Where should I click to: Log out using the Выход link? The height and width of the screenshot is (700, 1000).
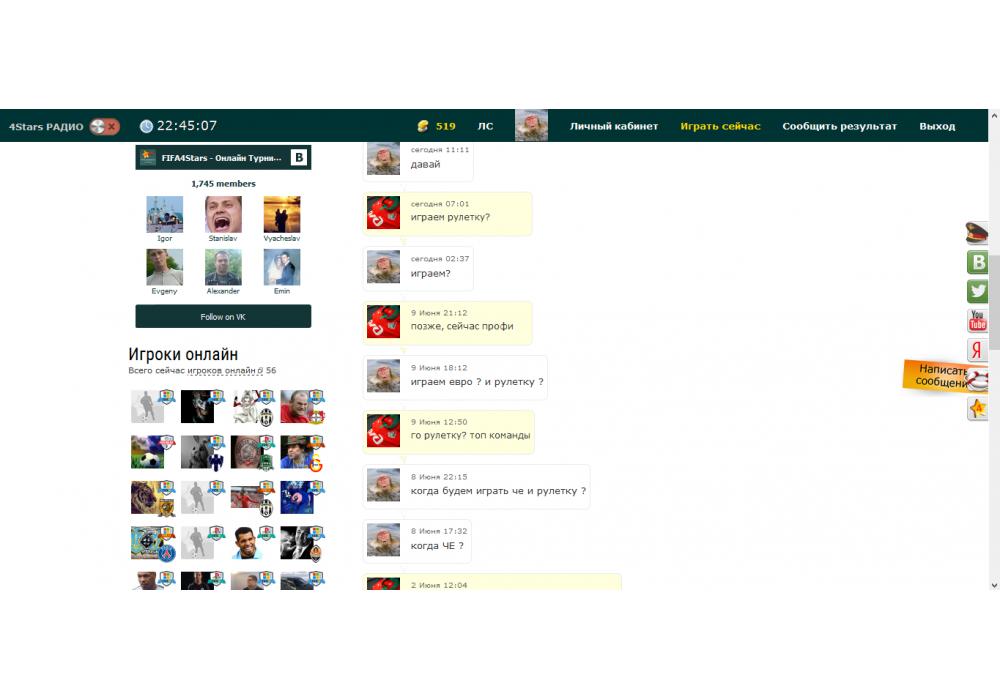pos(937,126)
